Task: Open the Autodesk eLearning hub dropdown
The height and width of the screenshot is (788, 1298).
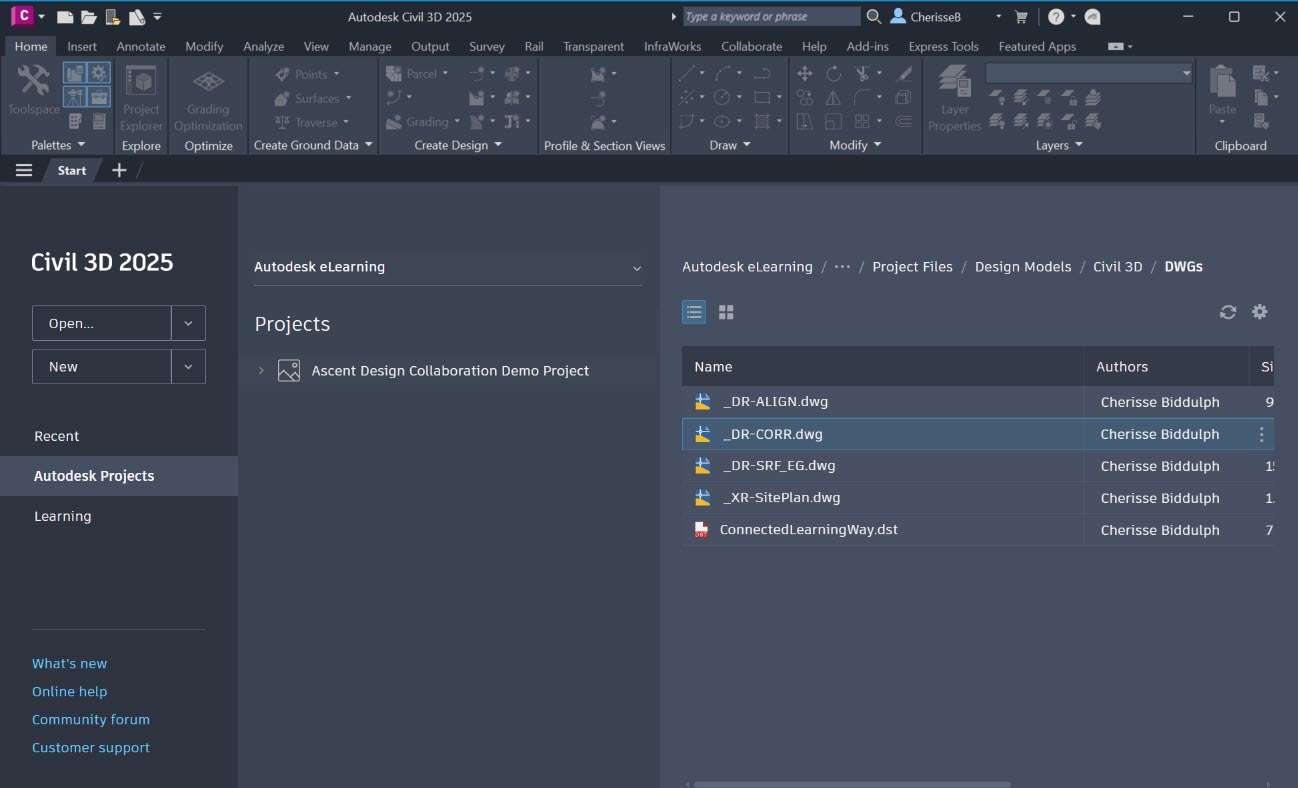Action: pos(448,267)
